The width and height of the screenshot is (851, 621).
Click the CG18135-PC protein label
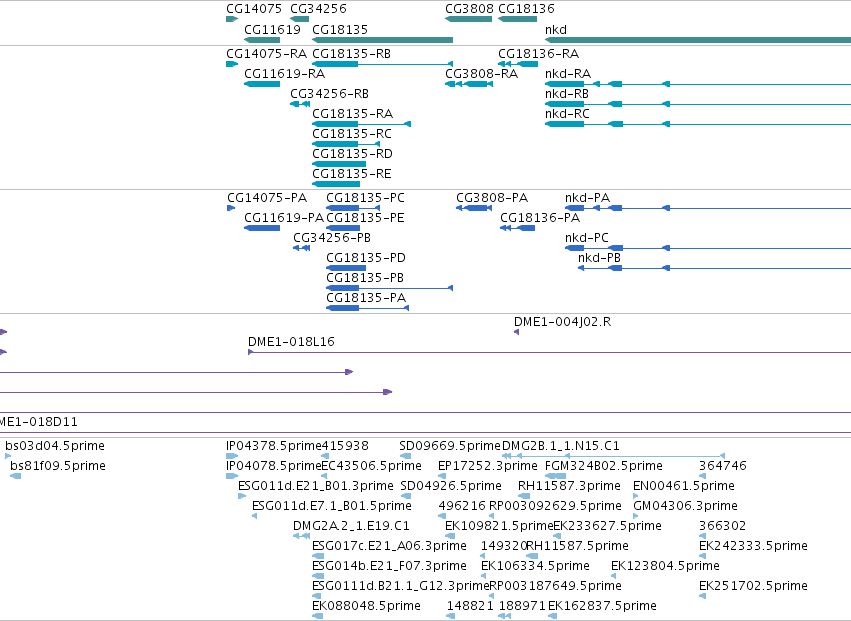tap(365, 198)
